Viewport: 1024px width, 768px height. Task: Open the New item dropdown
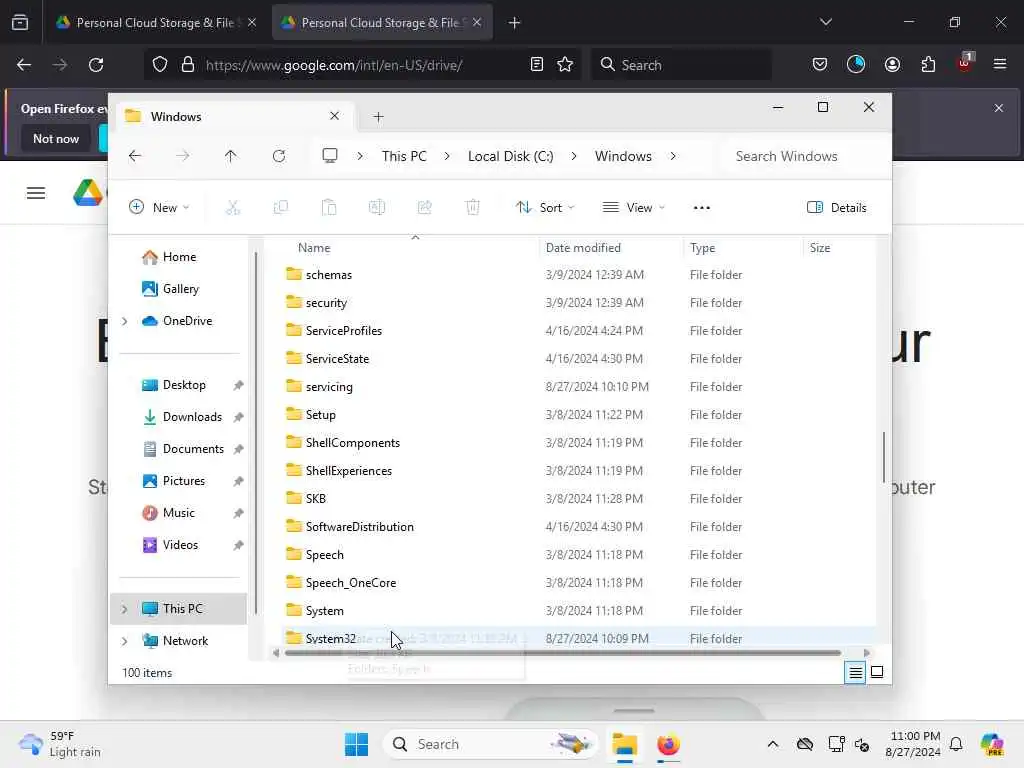[159, 208]
